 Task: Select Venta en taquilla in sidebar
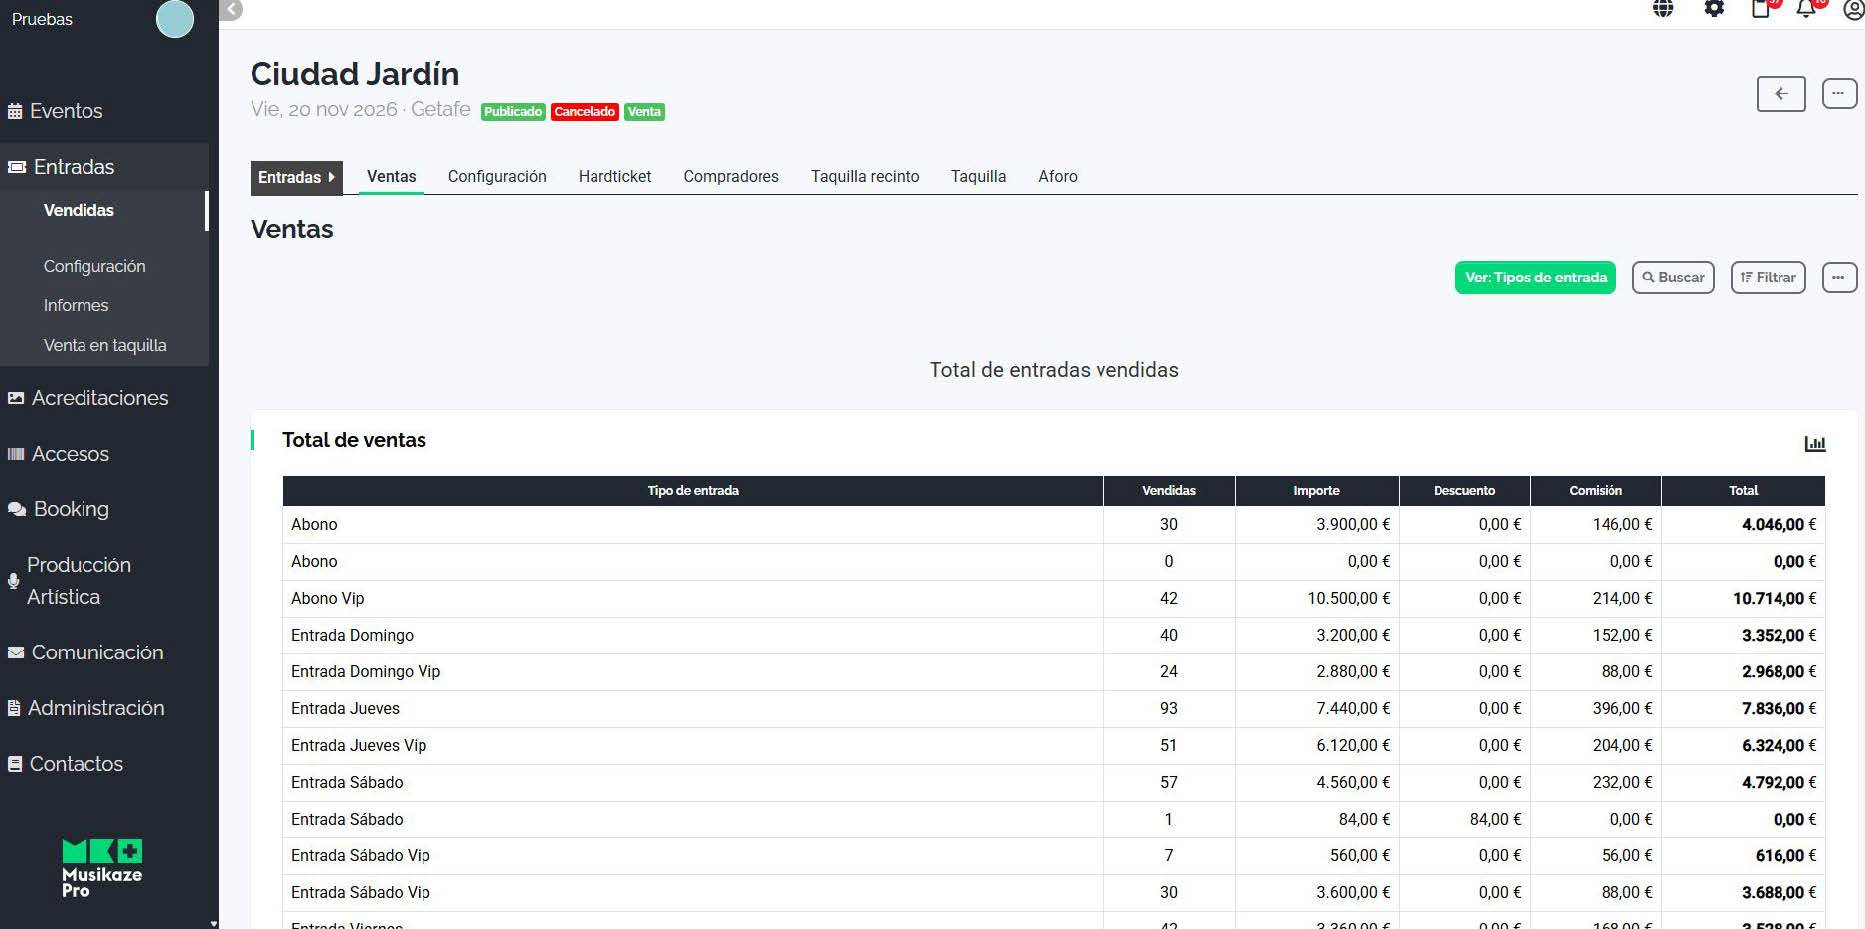point(105,345)
